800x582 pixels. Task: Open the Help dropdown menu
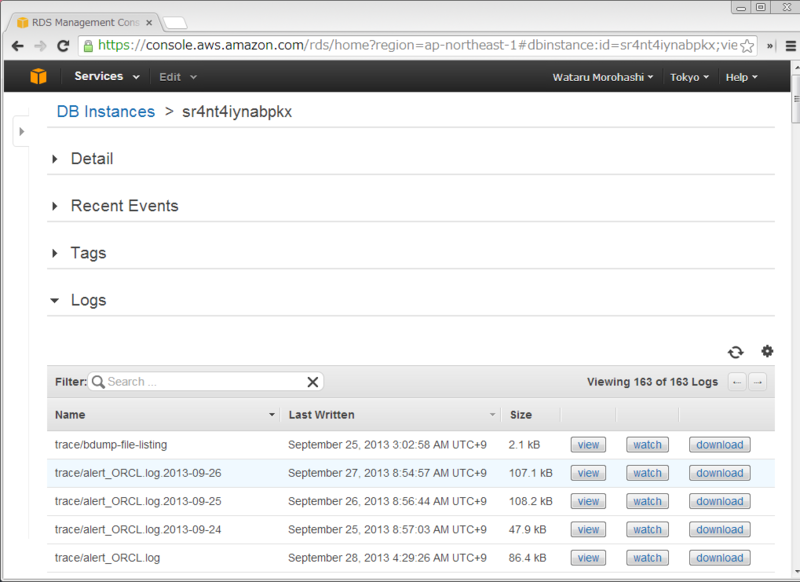(741, 77)
